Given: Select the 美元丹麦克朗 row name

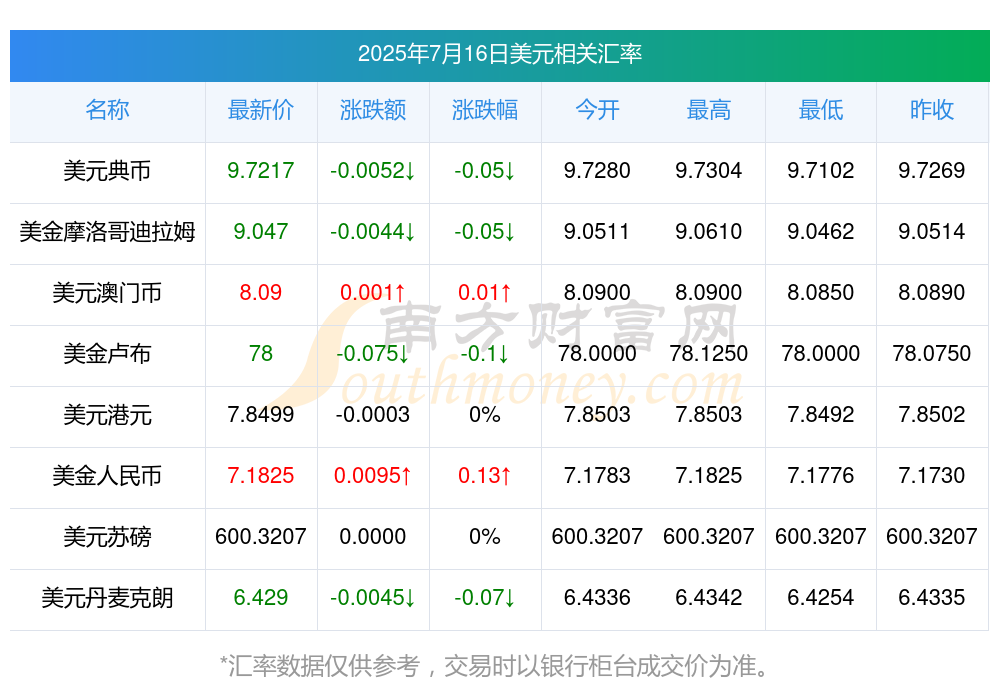Looking at the screenshot, I should click(107, 598).
